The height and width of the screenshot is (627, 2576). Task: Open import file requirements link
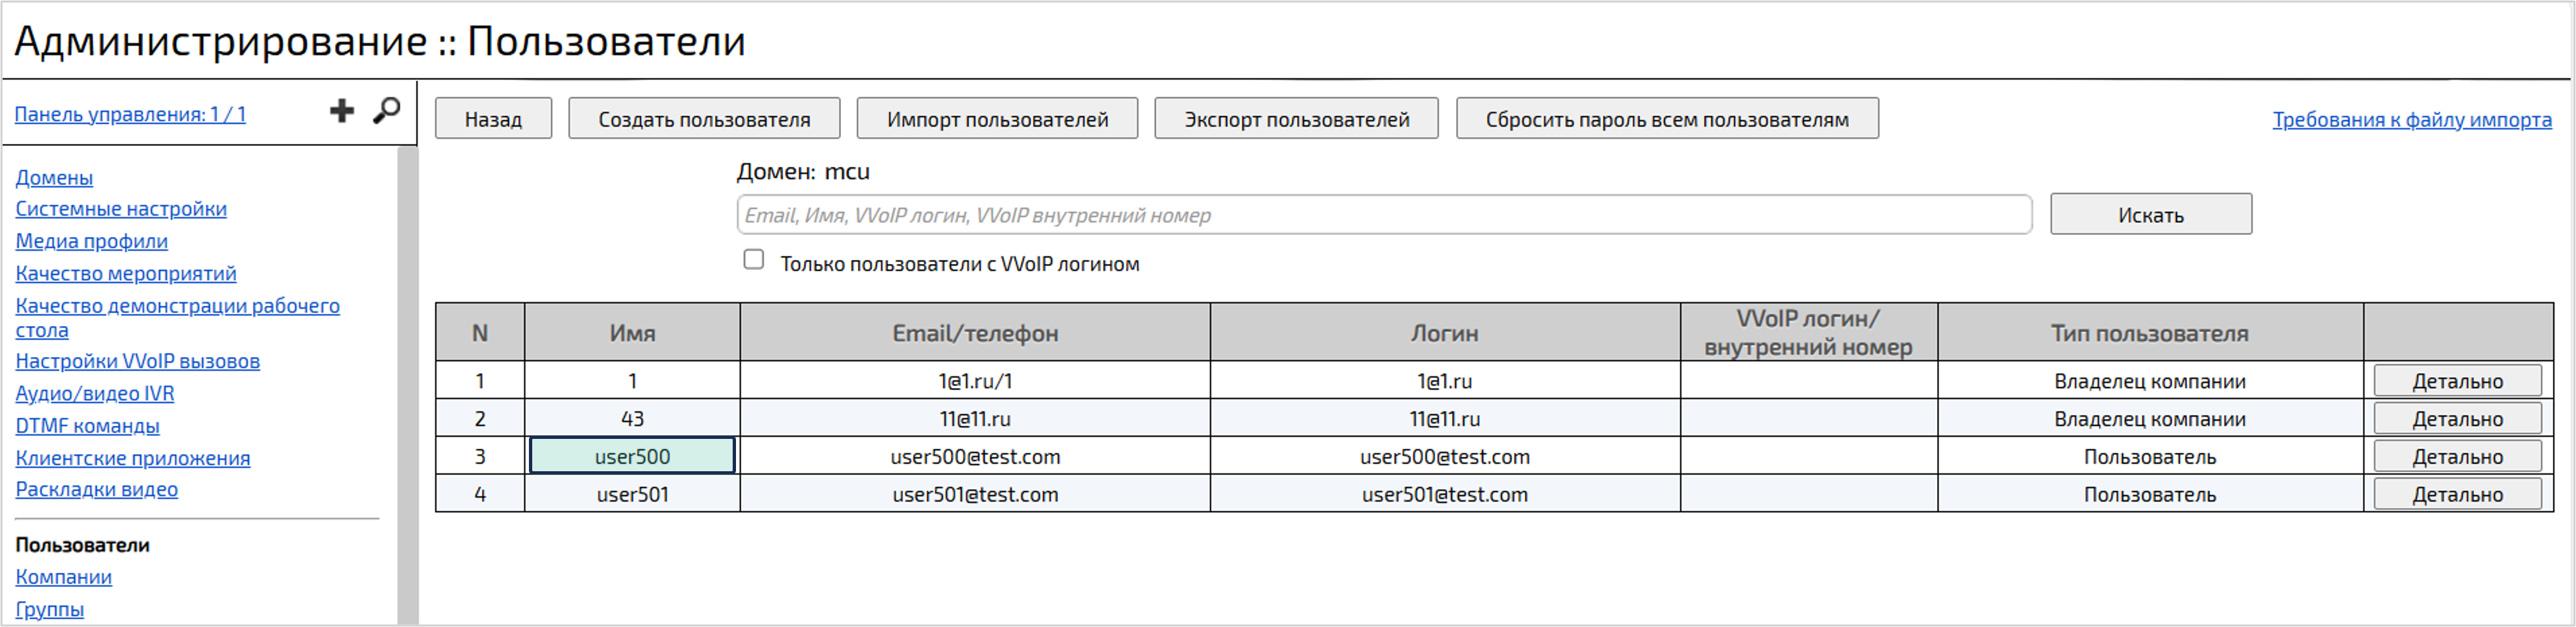pos(2411,120)
